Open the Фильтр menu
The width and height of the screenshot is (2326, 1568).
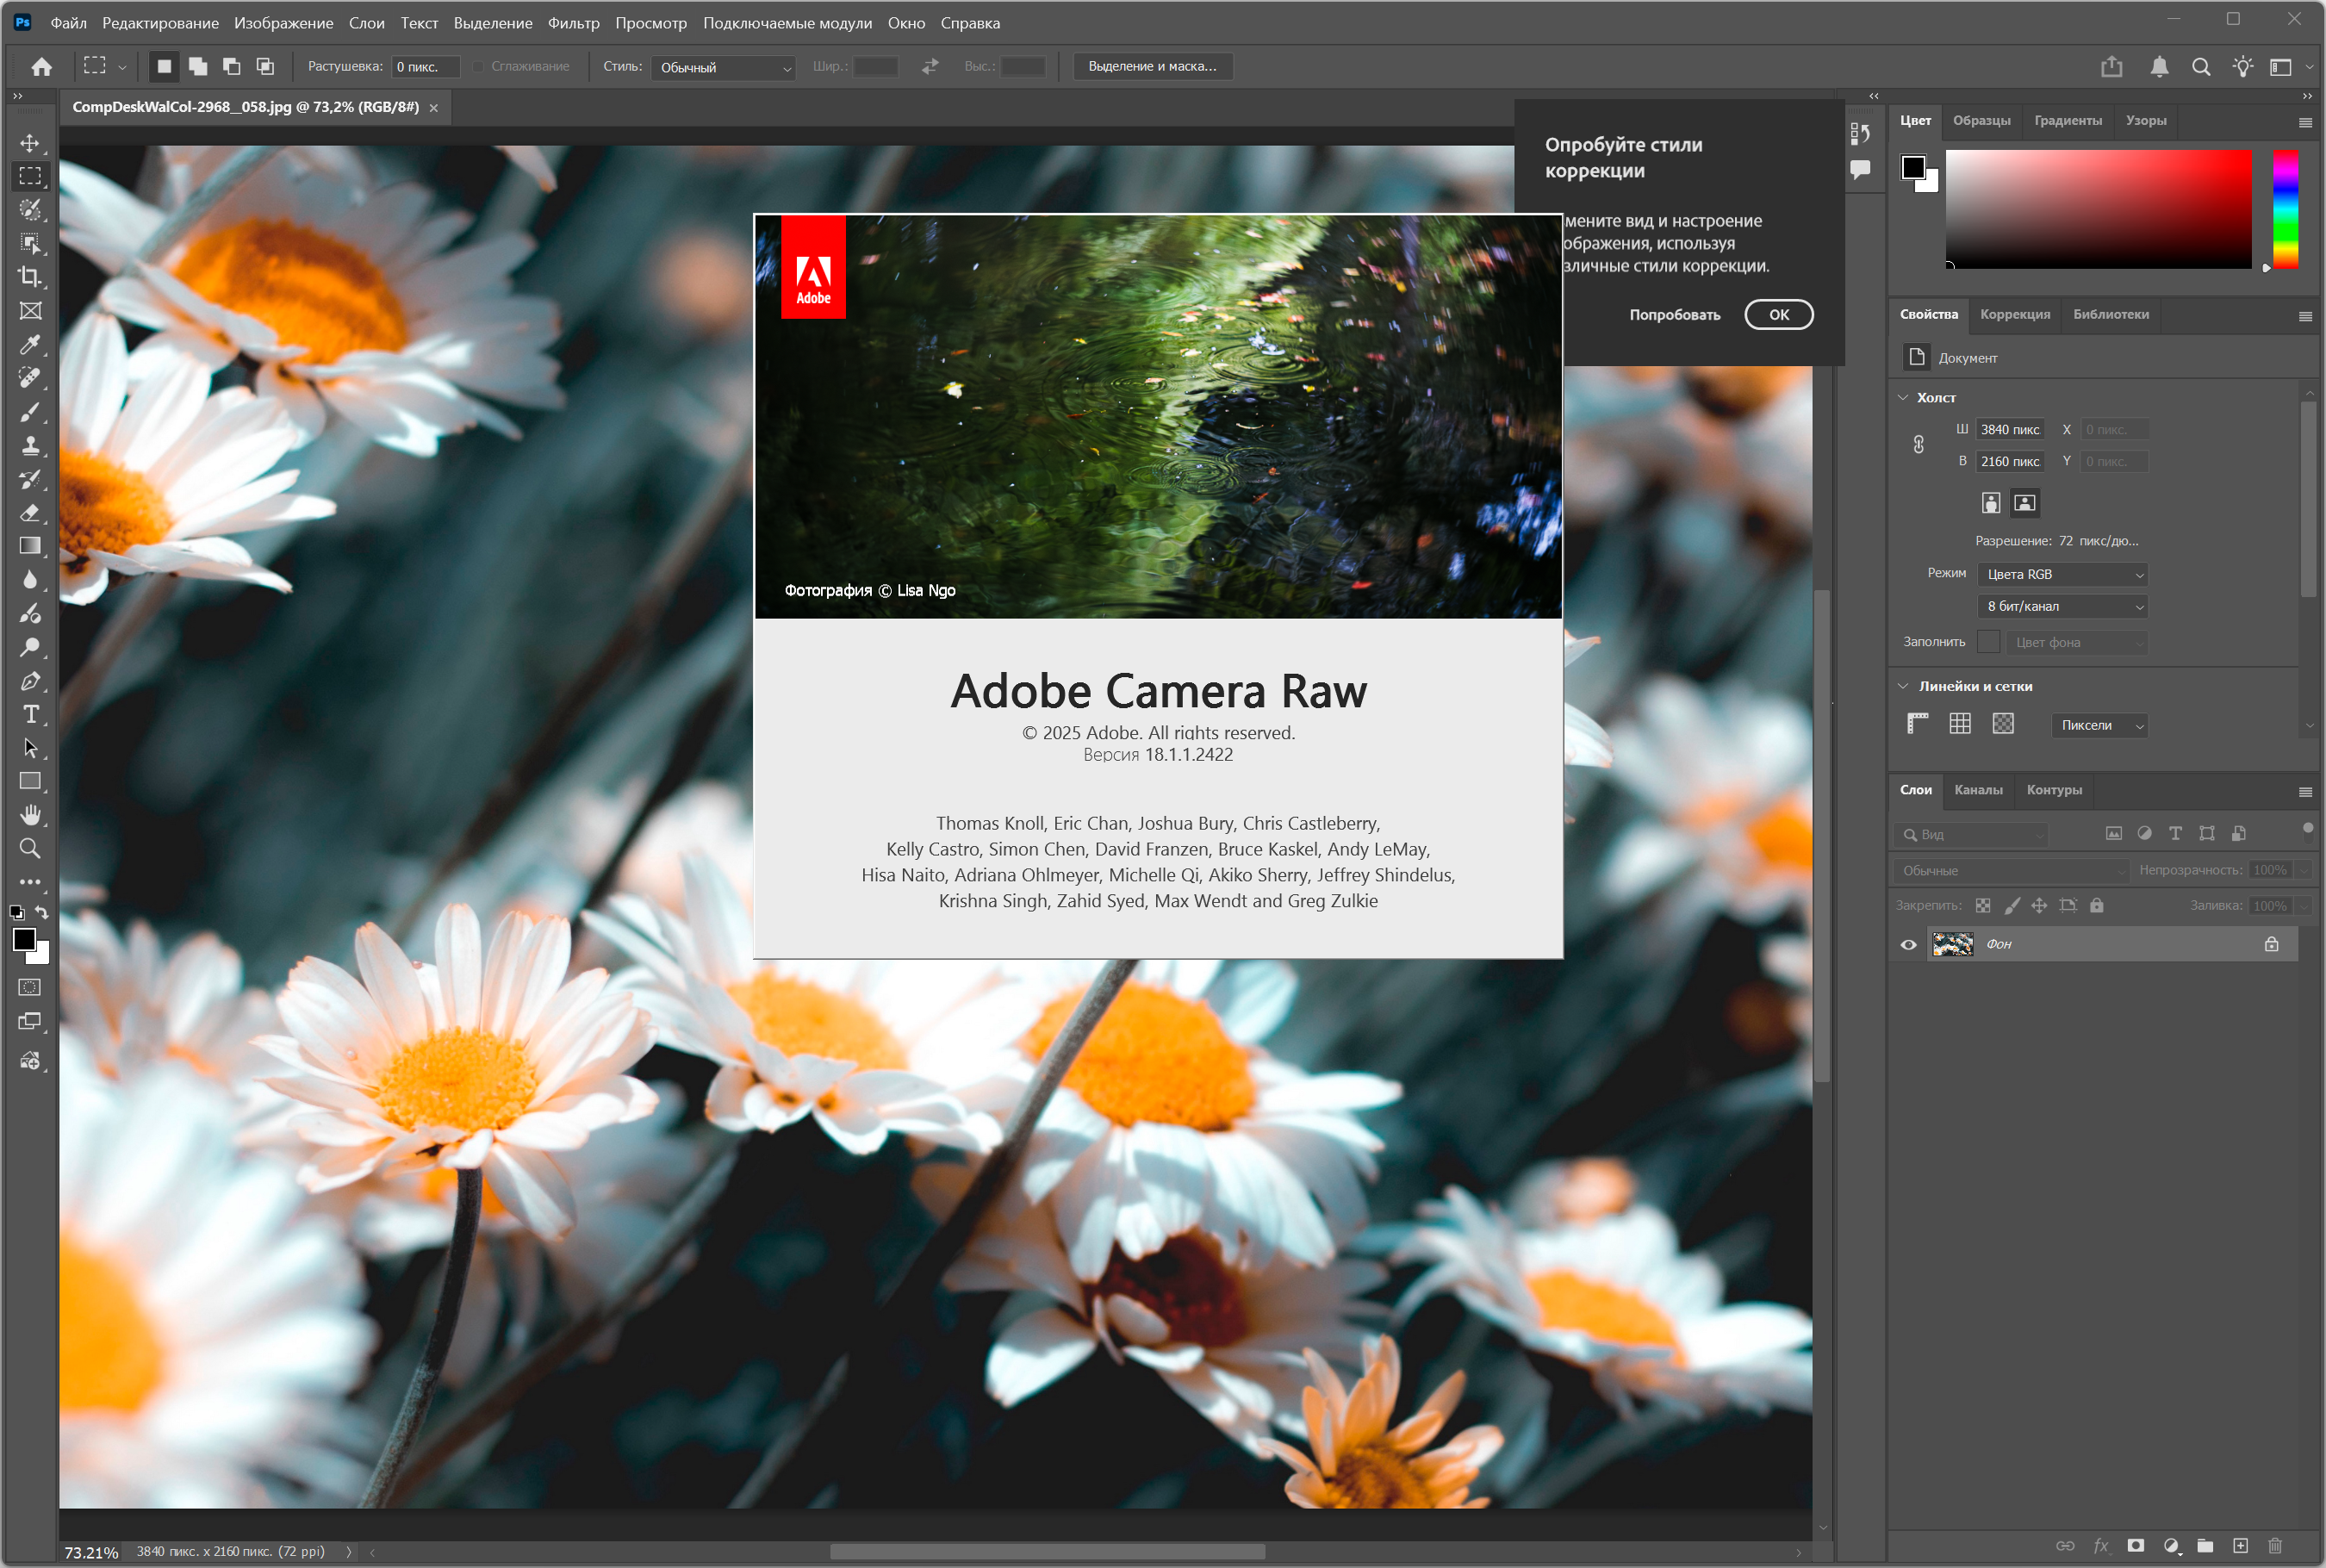(573, 23)
